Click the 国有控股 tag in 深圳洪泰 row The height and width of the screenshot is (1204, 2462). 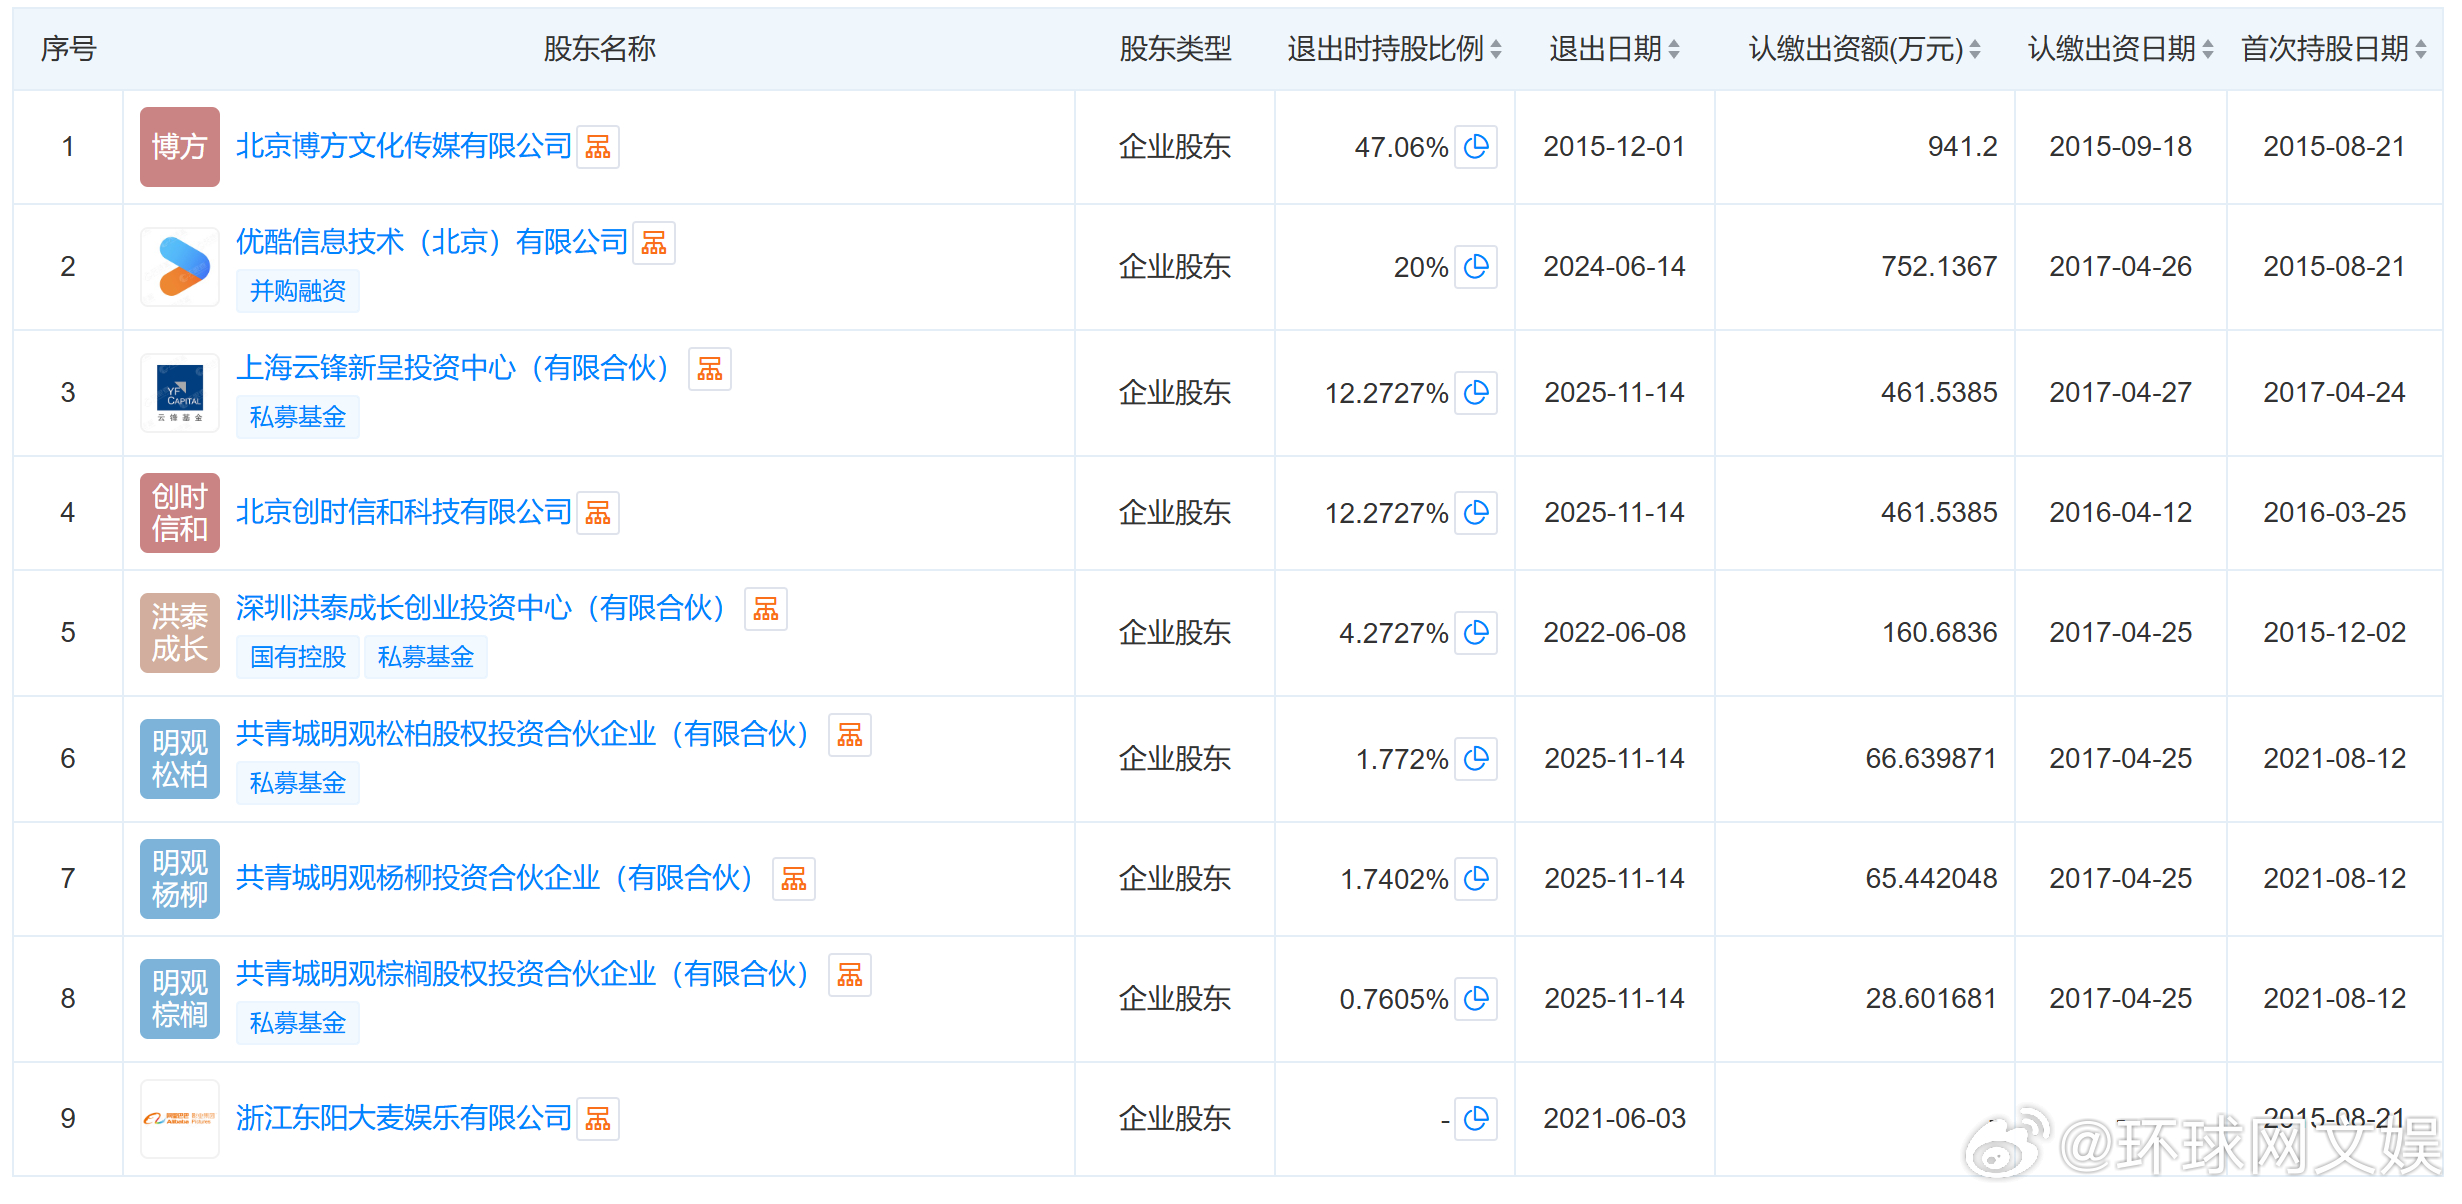click(297, 657)
